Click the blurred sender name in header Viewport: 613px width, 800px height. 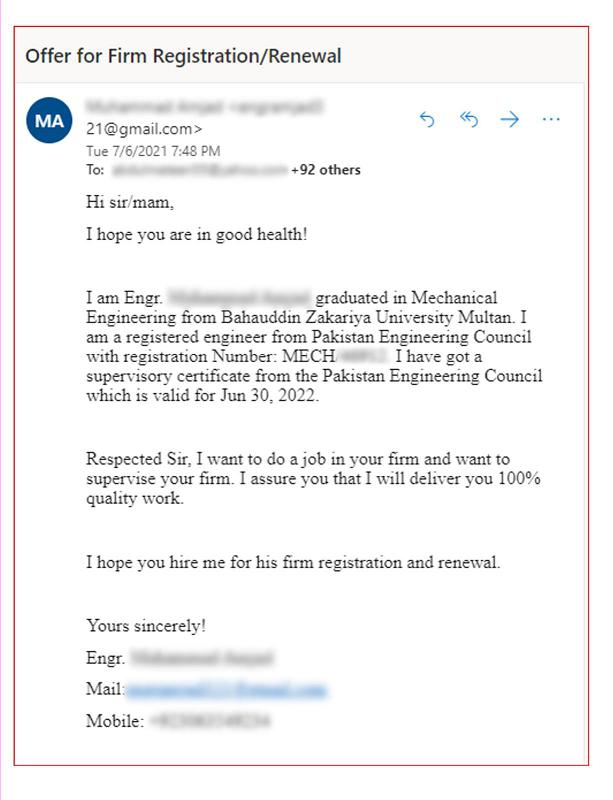coord(205,107)
